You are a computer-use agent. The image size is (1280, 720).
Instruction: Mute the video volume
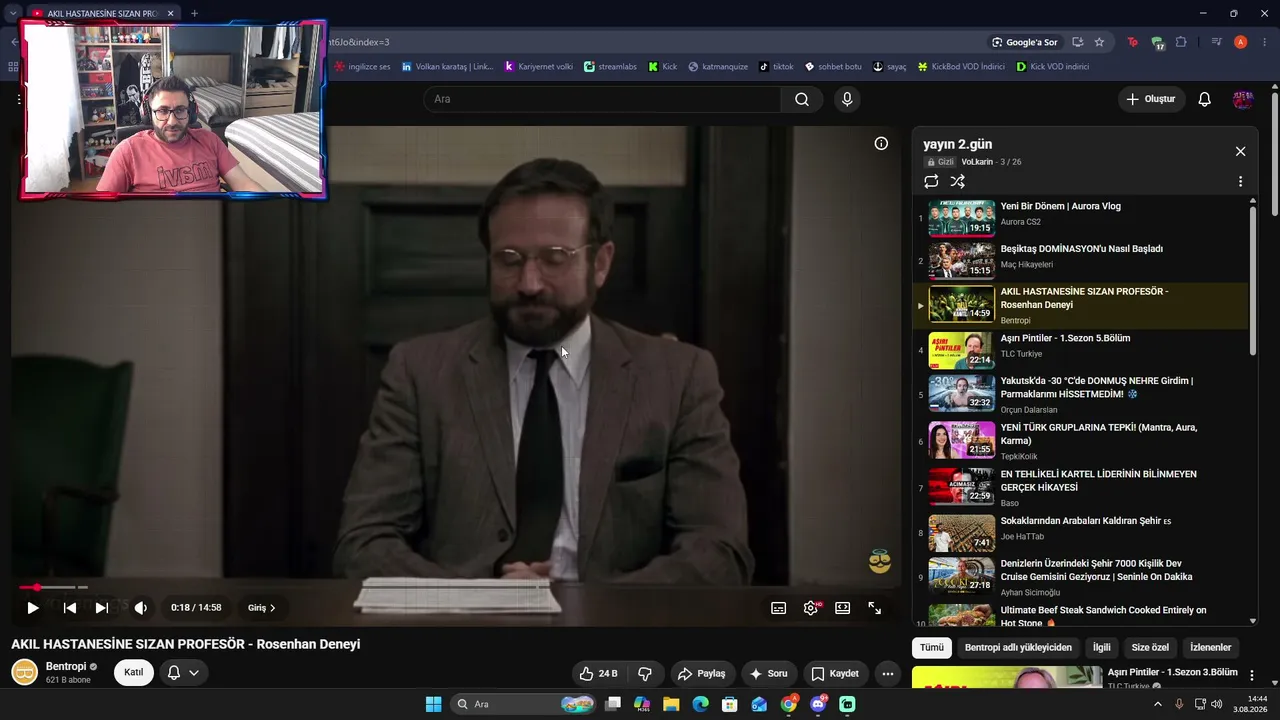point(141,607)
